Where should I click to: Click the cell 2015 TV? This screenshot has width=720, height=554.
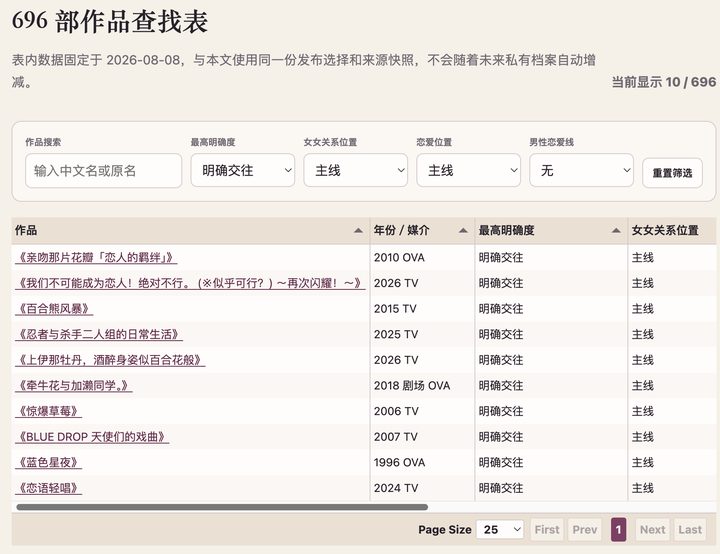click(x=422, y=309)
